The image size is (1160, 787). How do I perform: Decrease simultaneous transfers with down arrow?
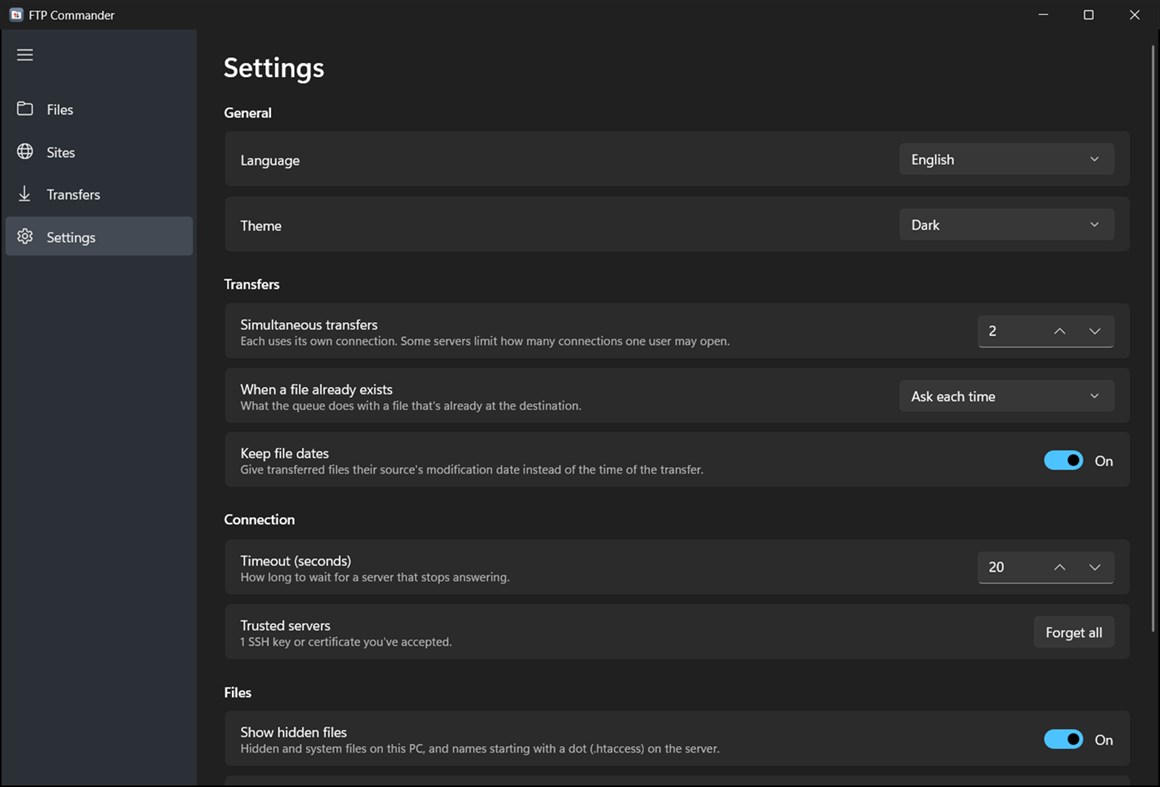(1095, 331)
